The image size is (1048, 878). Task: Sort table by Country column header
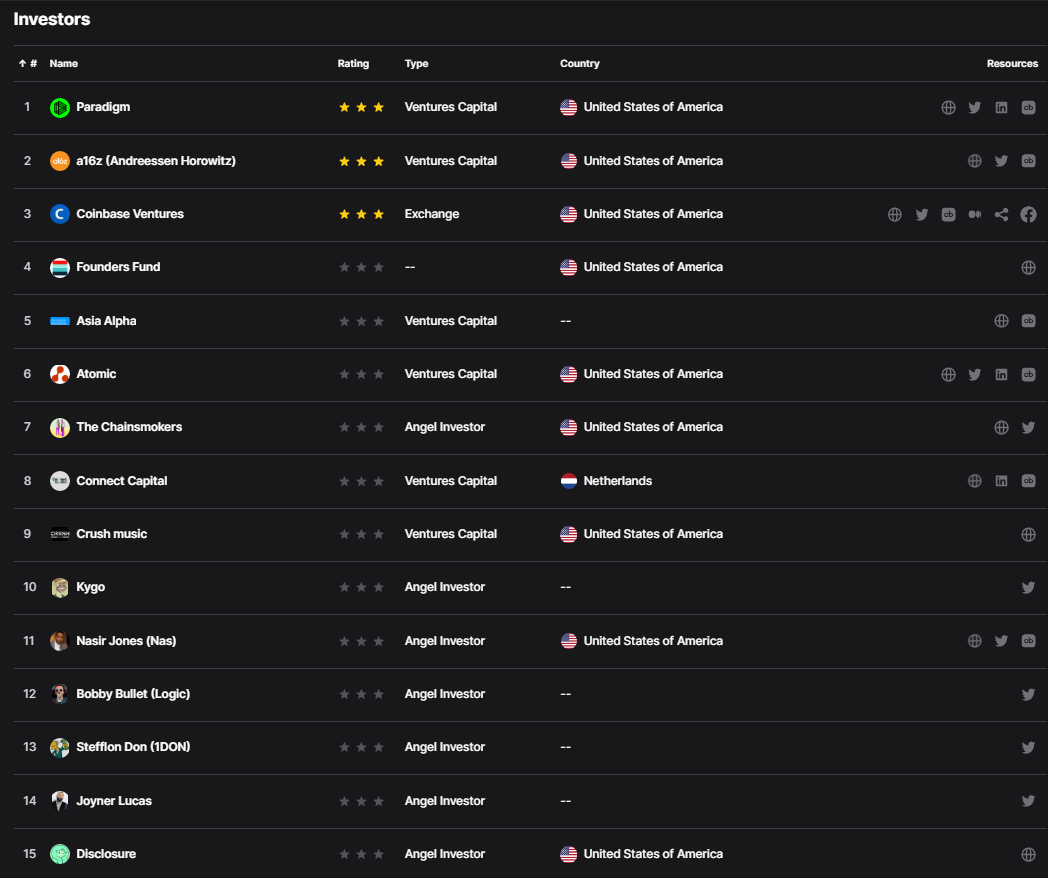click(579, 64)
